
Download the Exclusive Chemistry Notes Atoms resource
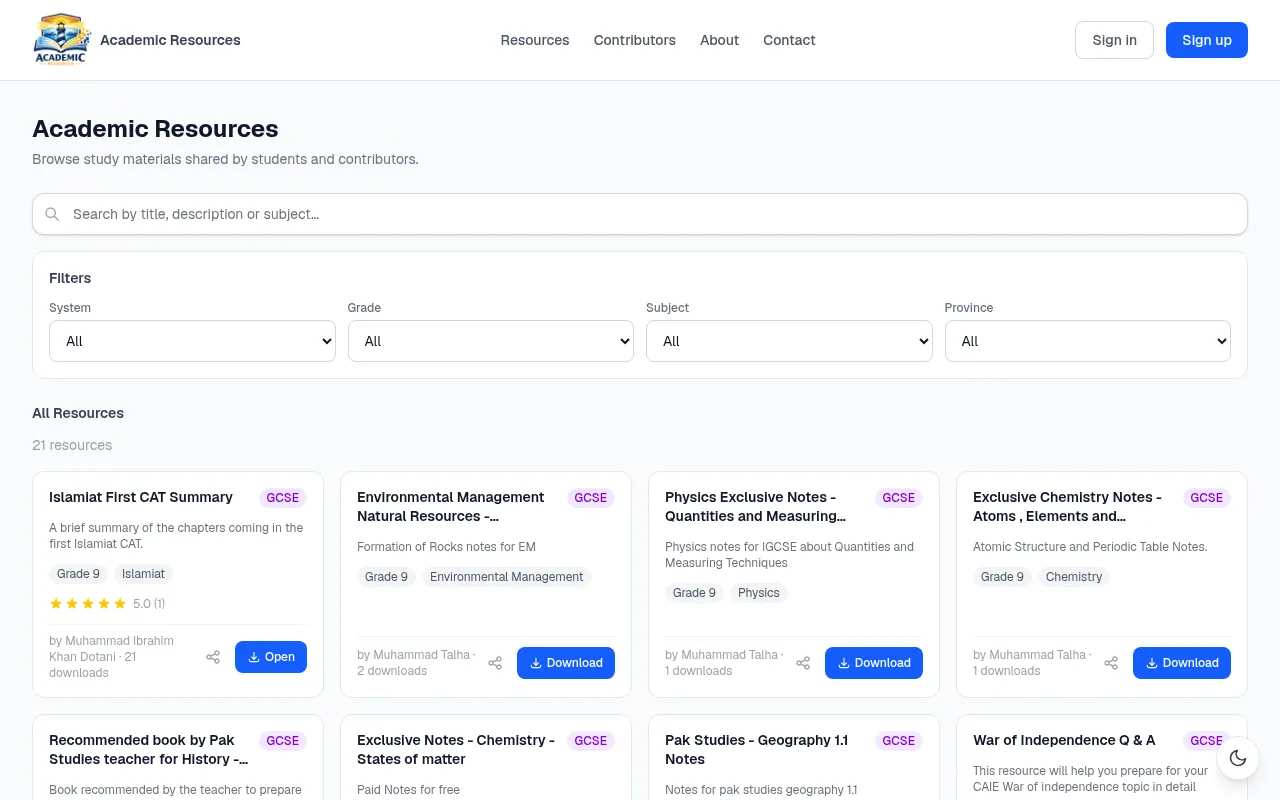coord(1182,663)
